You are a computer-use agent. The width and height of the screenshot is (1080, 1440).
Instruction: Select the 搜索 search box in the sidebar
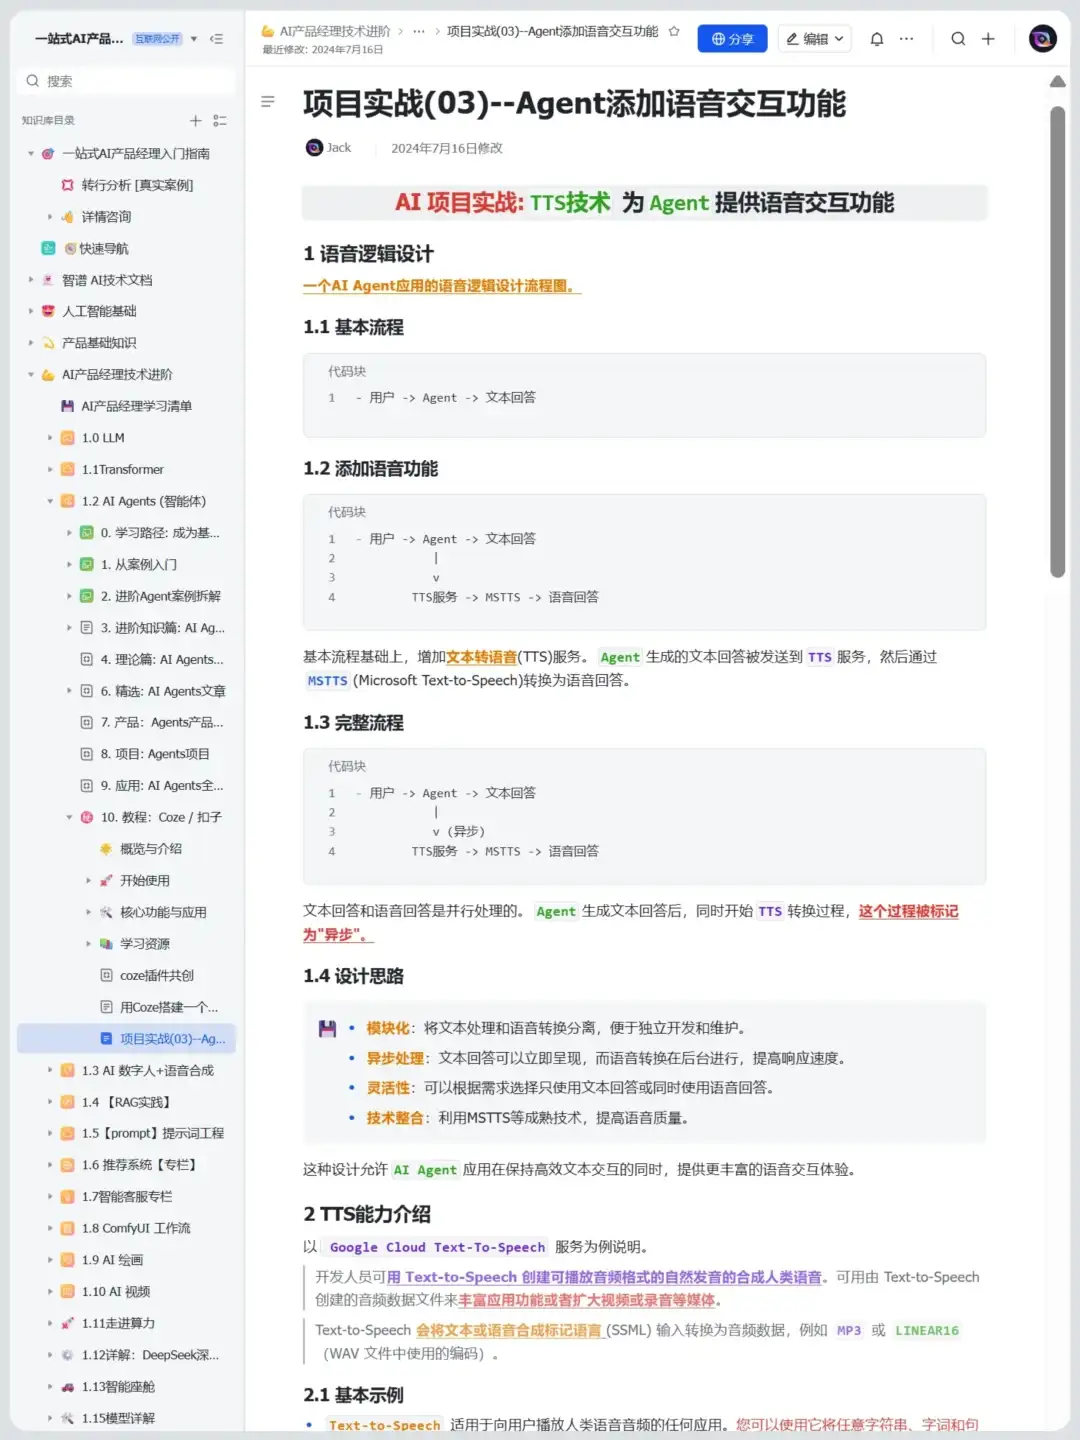124,80
